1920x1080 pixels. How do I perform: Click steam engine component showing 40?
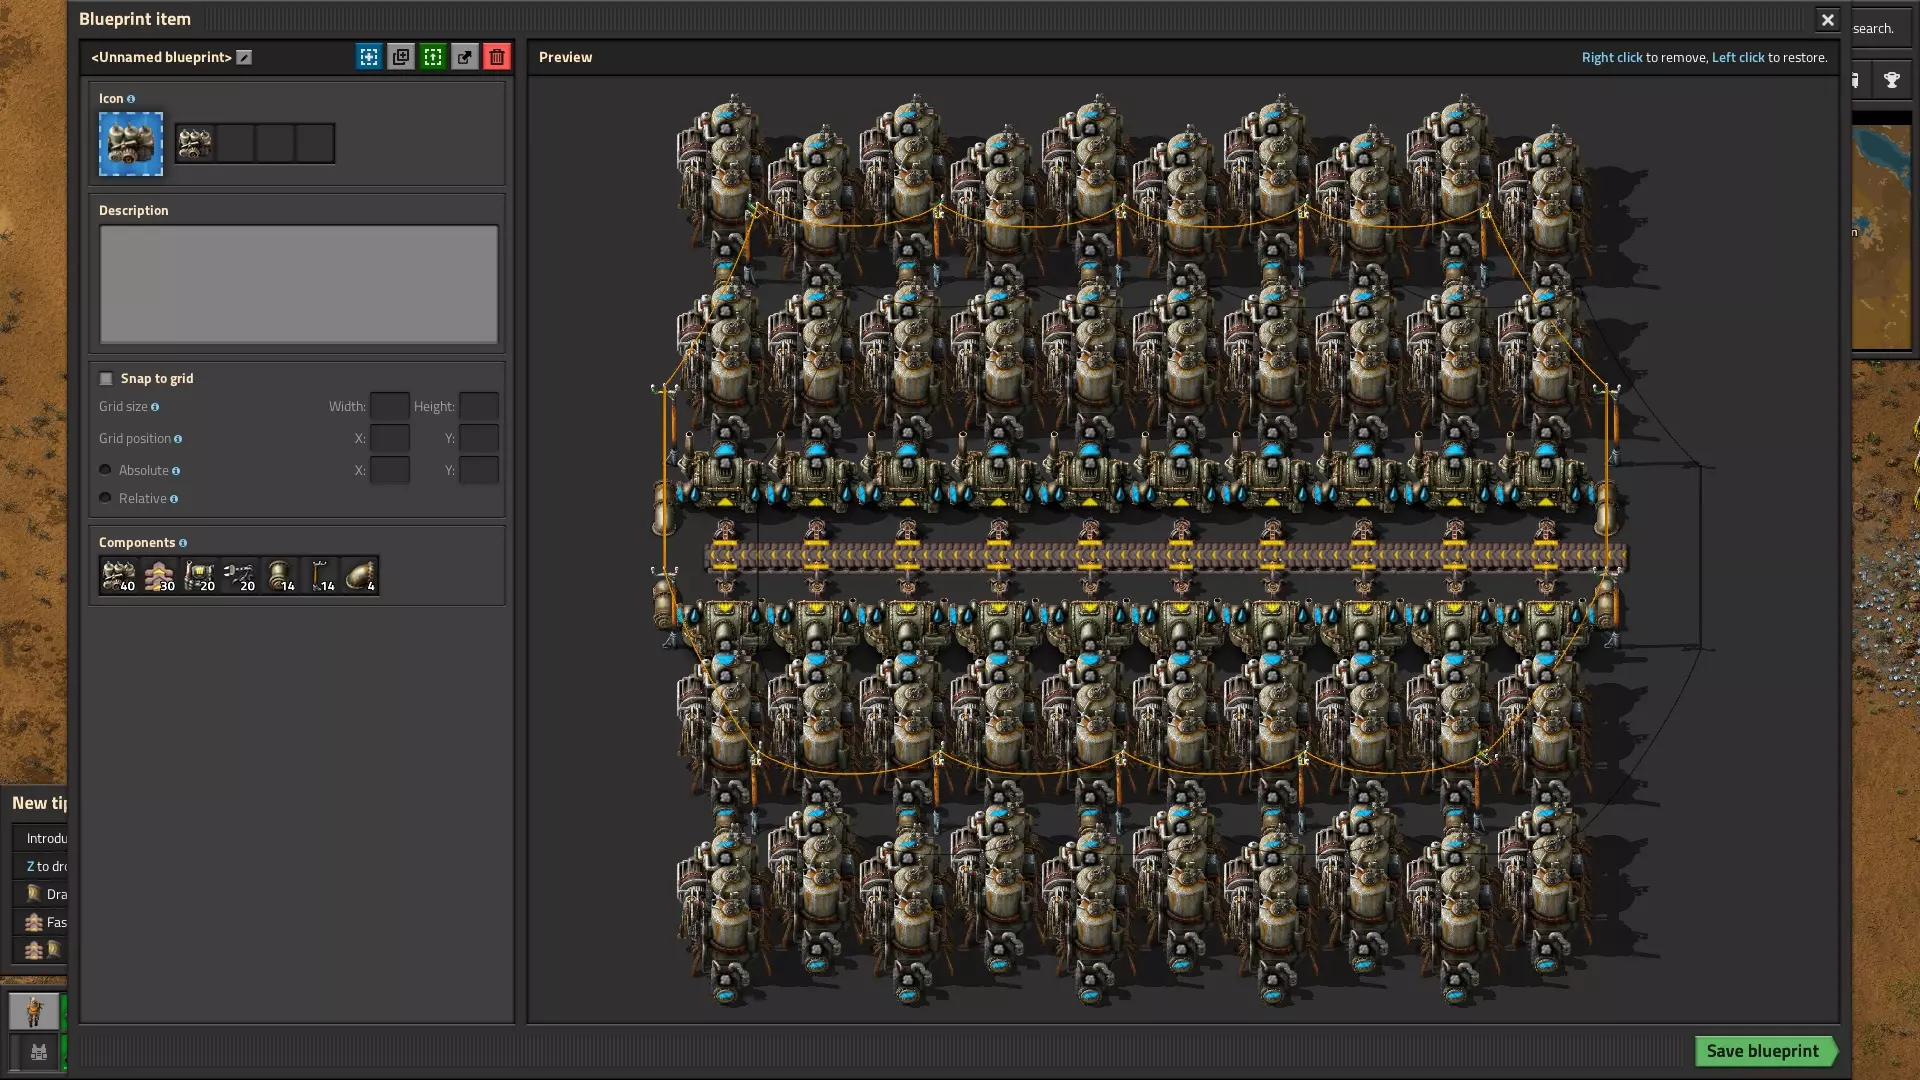pos(119,576)
